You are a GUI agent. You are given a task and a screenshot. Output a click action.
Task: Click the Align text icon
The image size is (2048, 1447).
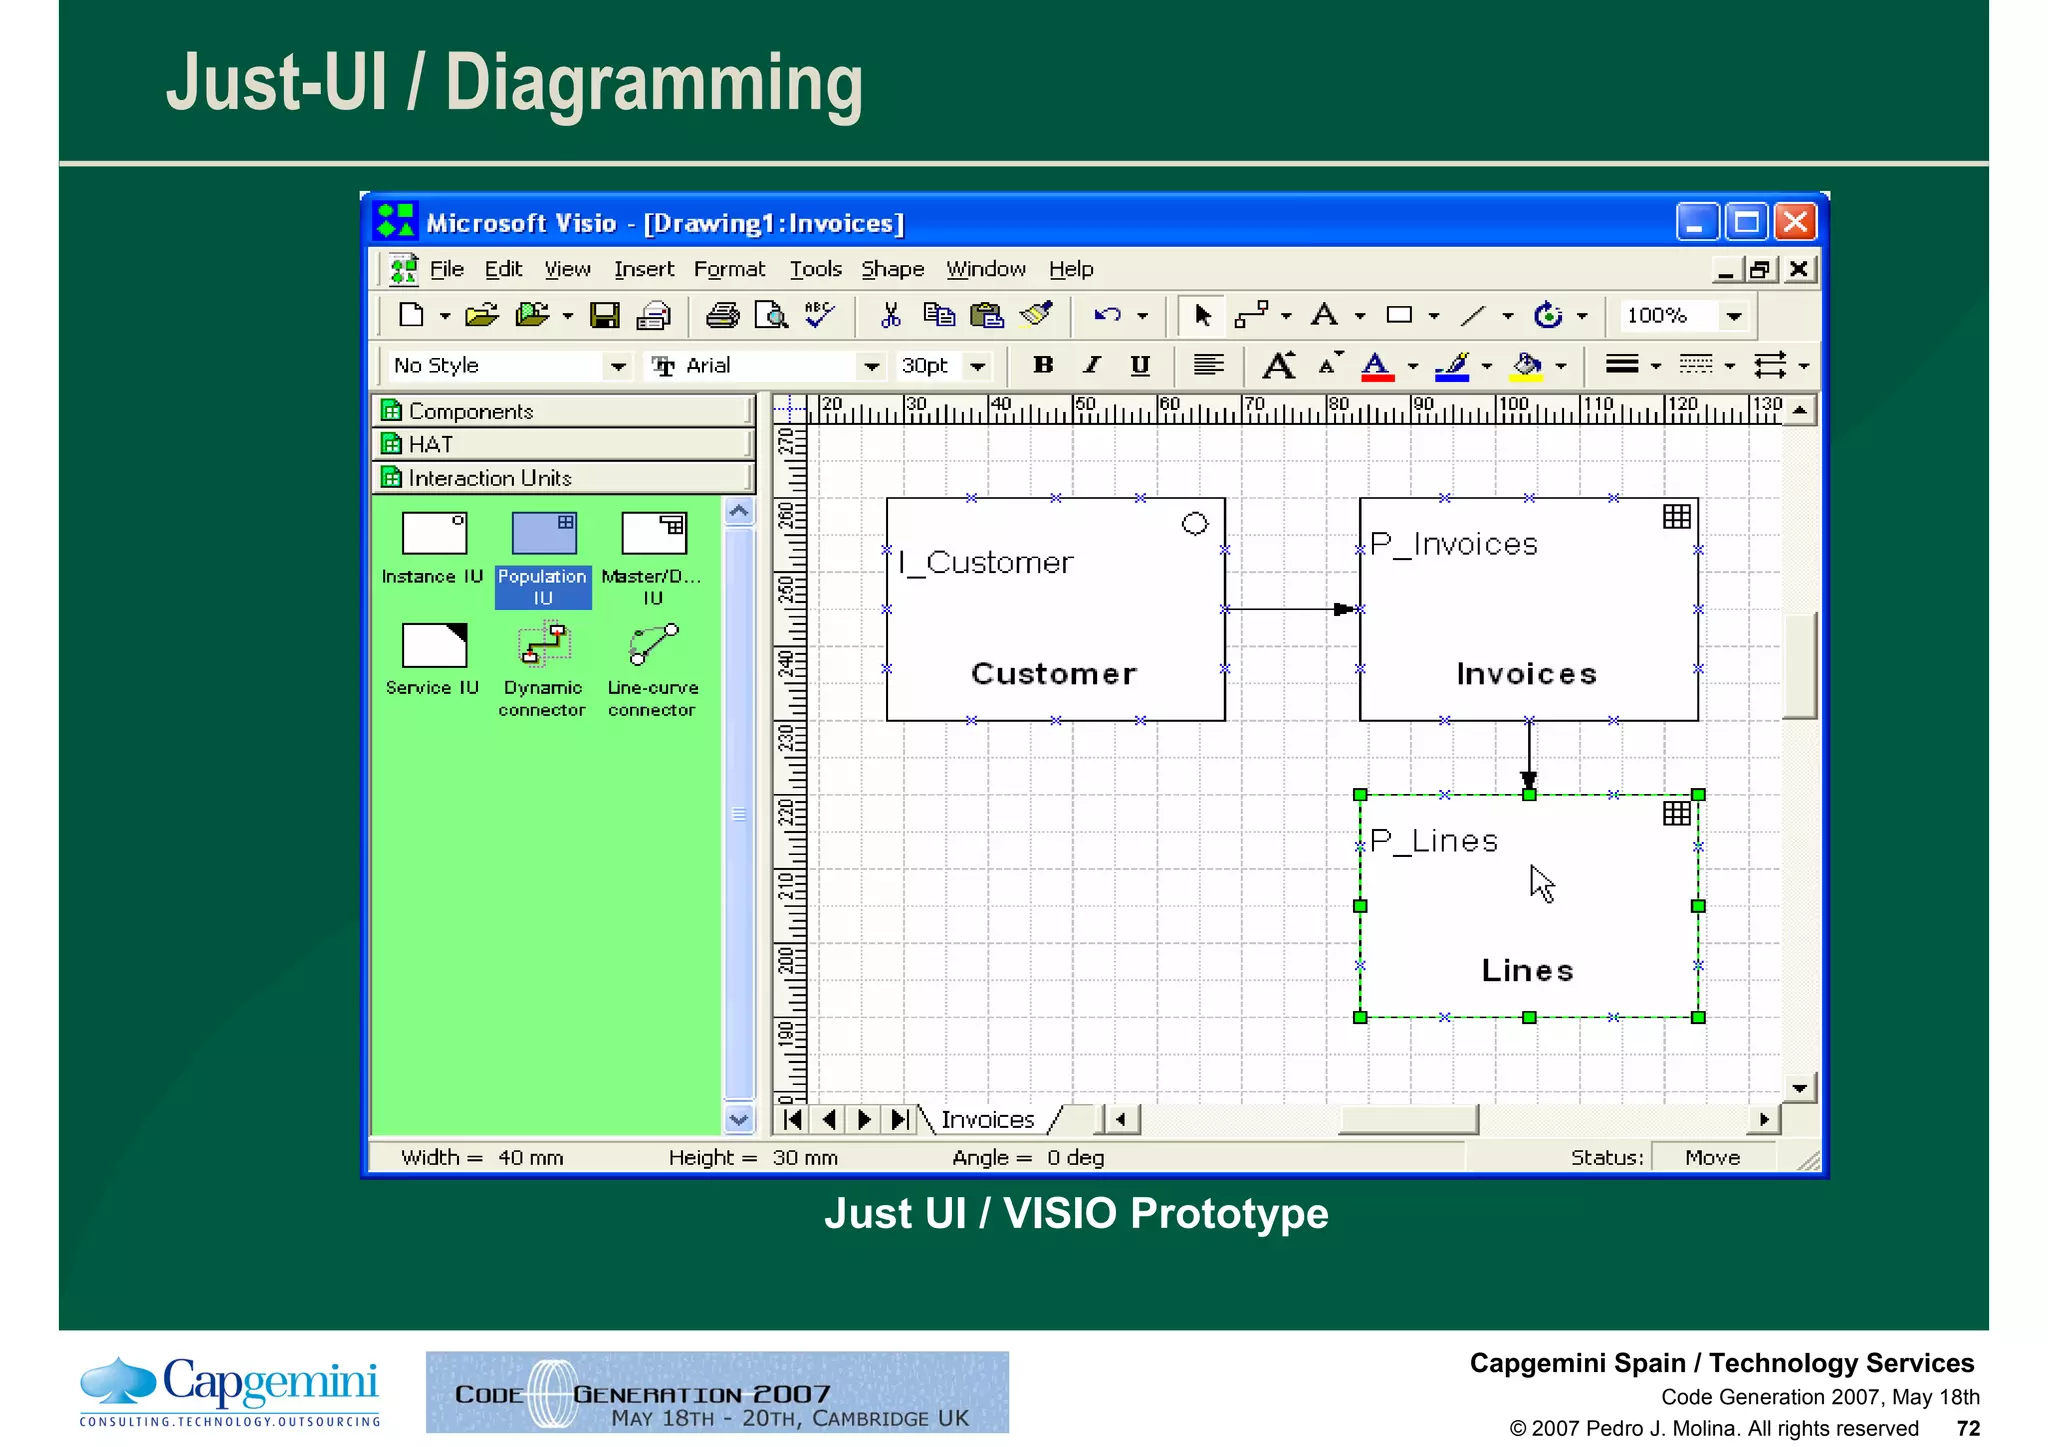(1208, 366)
